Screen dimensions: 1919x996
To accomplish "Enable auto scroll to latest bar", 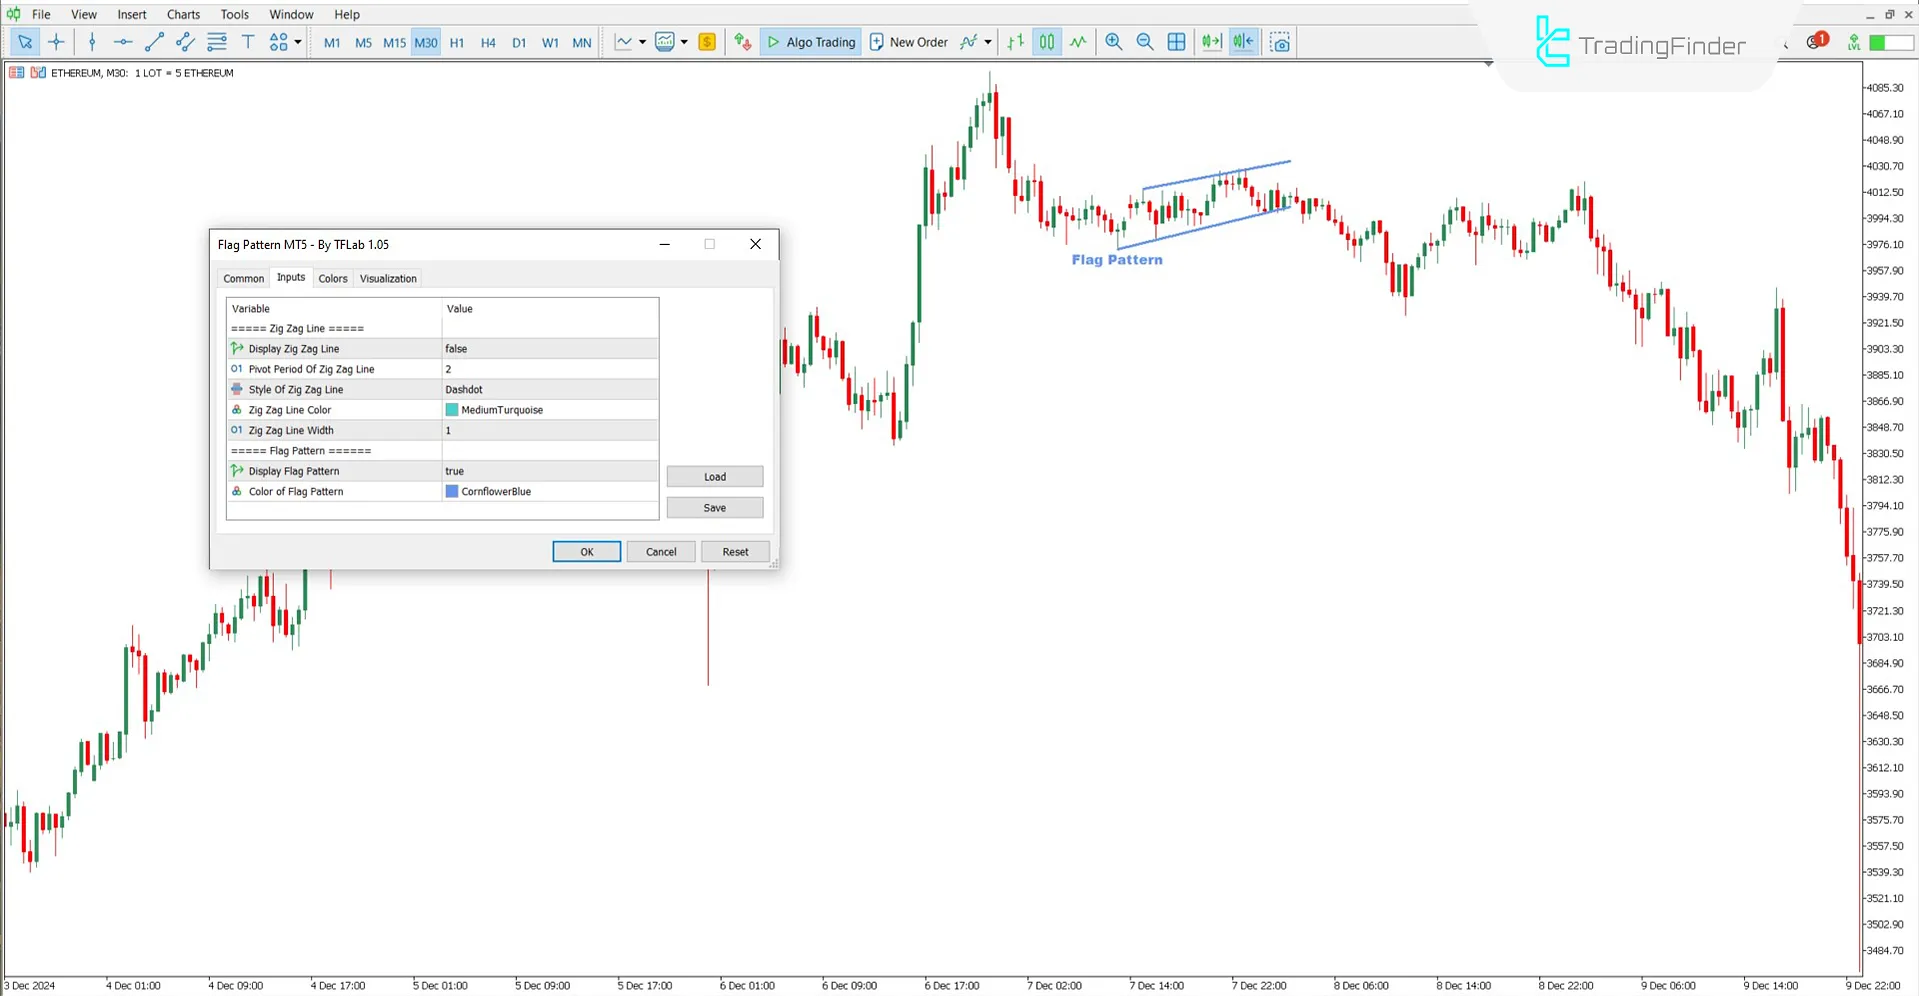I will point(1211,42).
